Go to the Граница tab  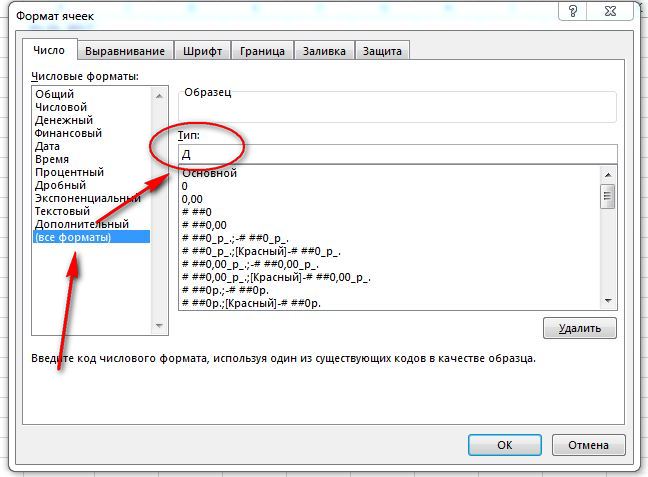262,51
